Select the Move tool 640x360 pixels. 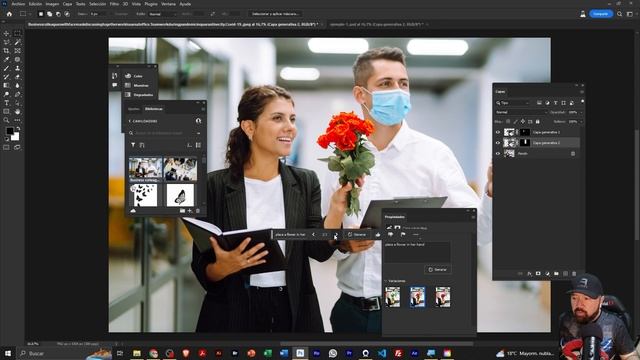pos(6,33)
